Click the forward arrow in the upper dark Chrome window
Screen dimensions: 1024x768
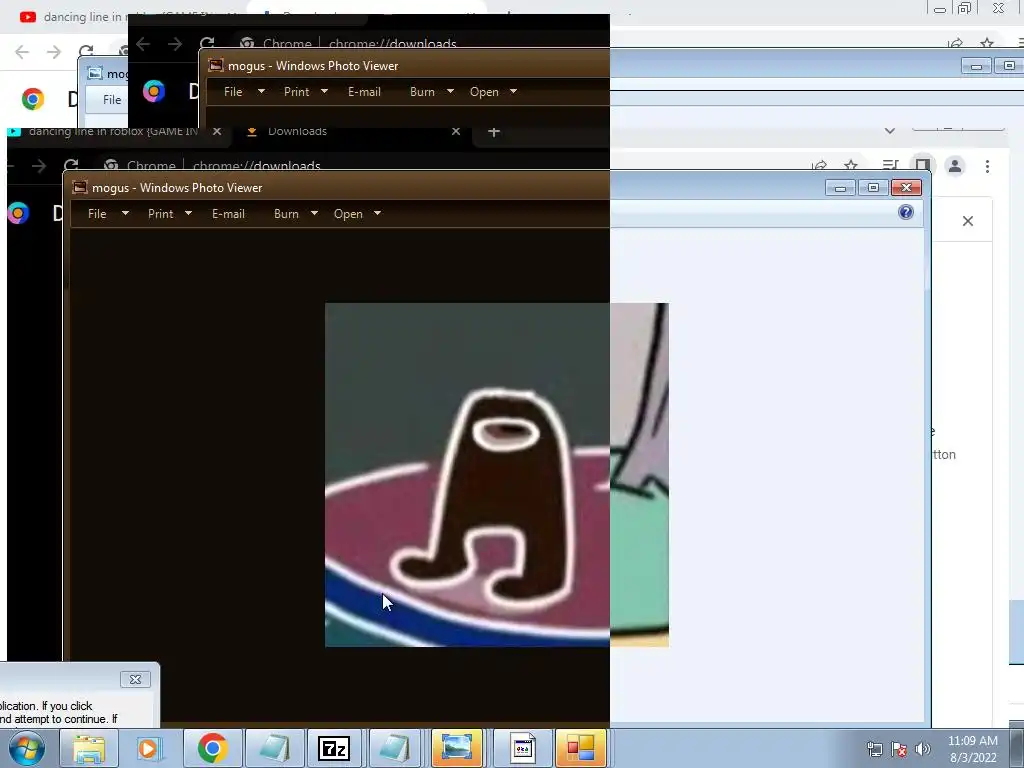pyautogui.click(x=174, y=44)
